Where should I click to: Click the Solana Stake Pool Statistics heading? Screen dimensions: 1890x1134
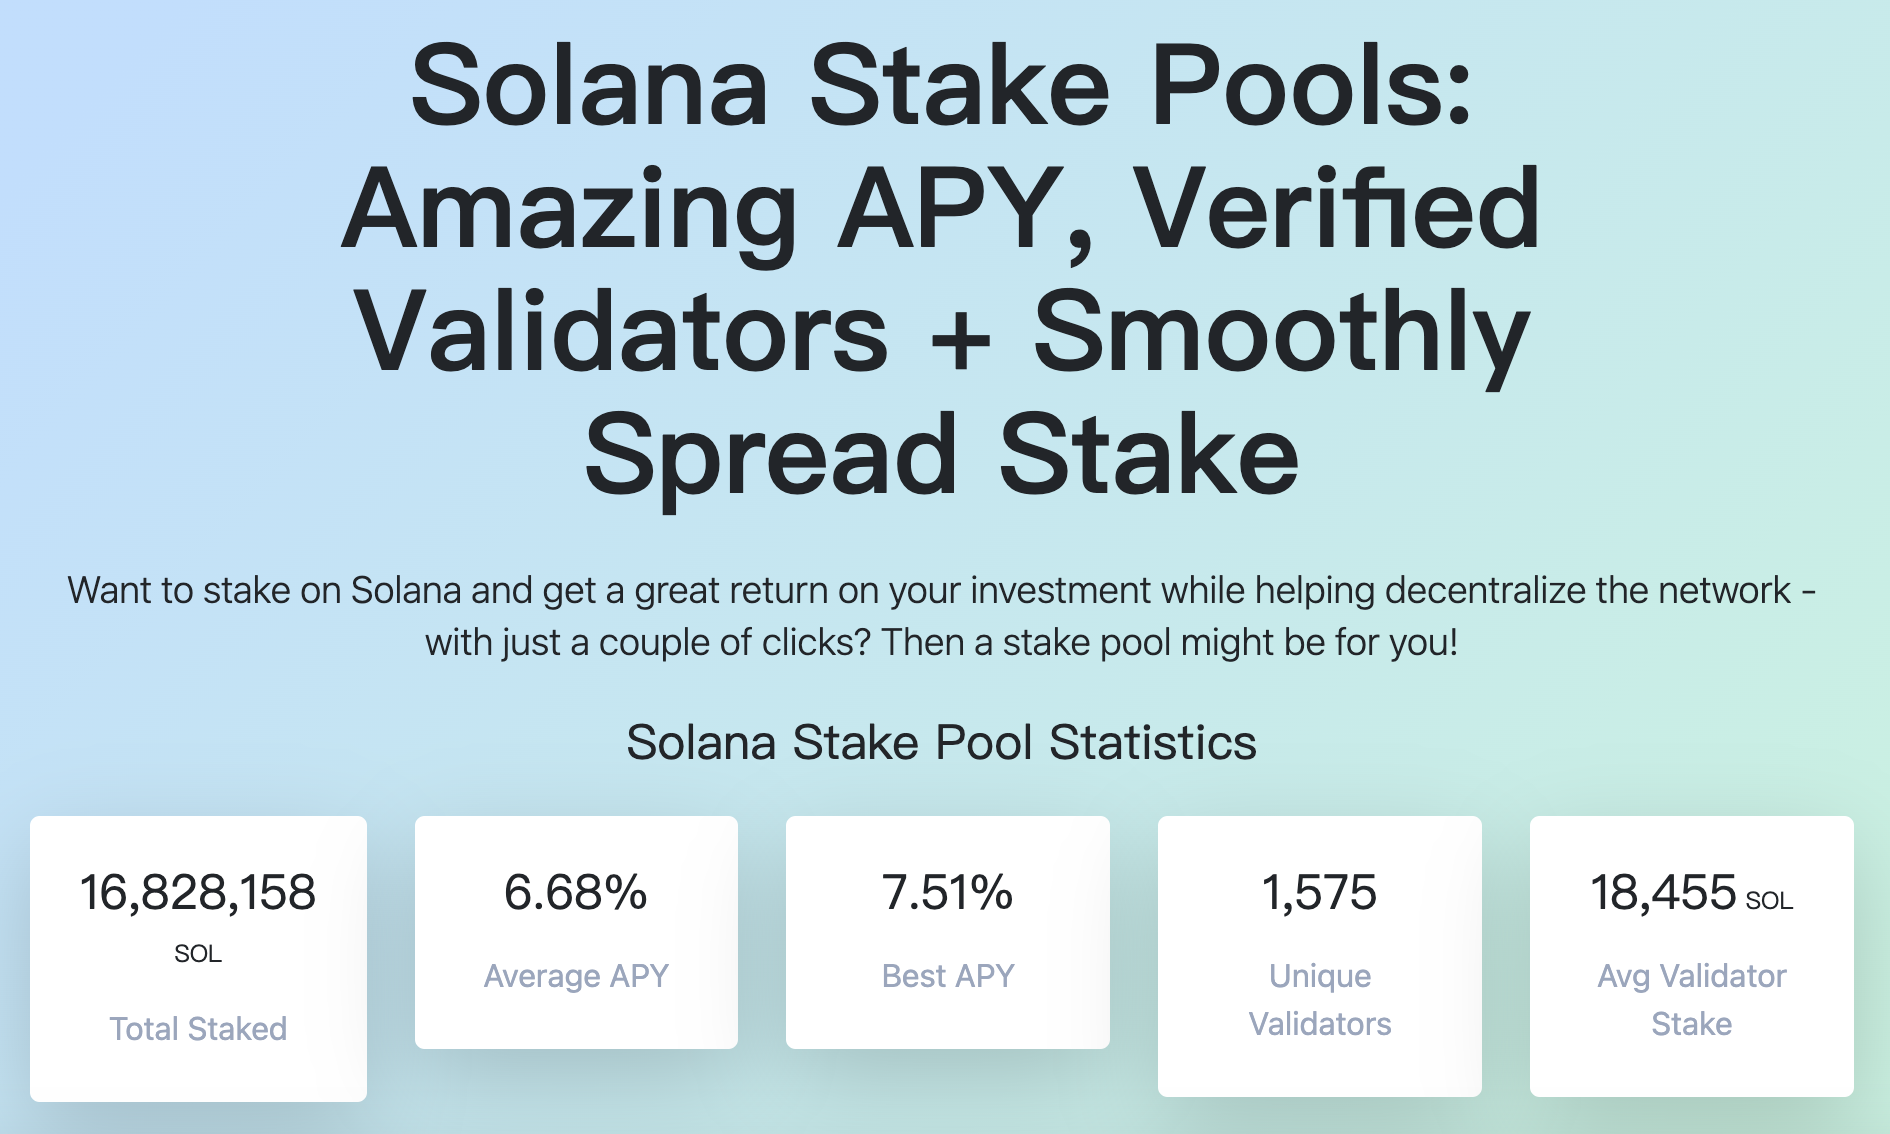coord(941,742)
